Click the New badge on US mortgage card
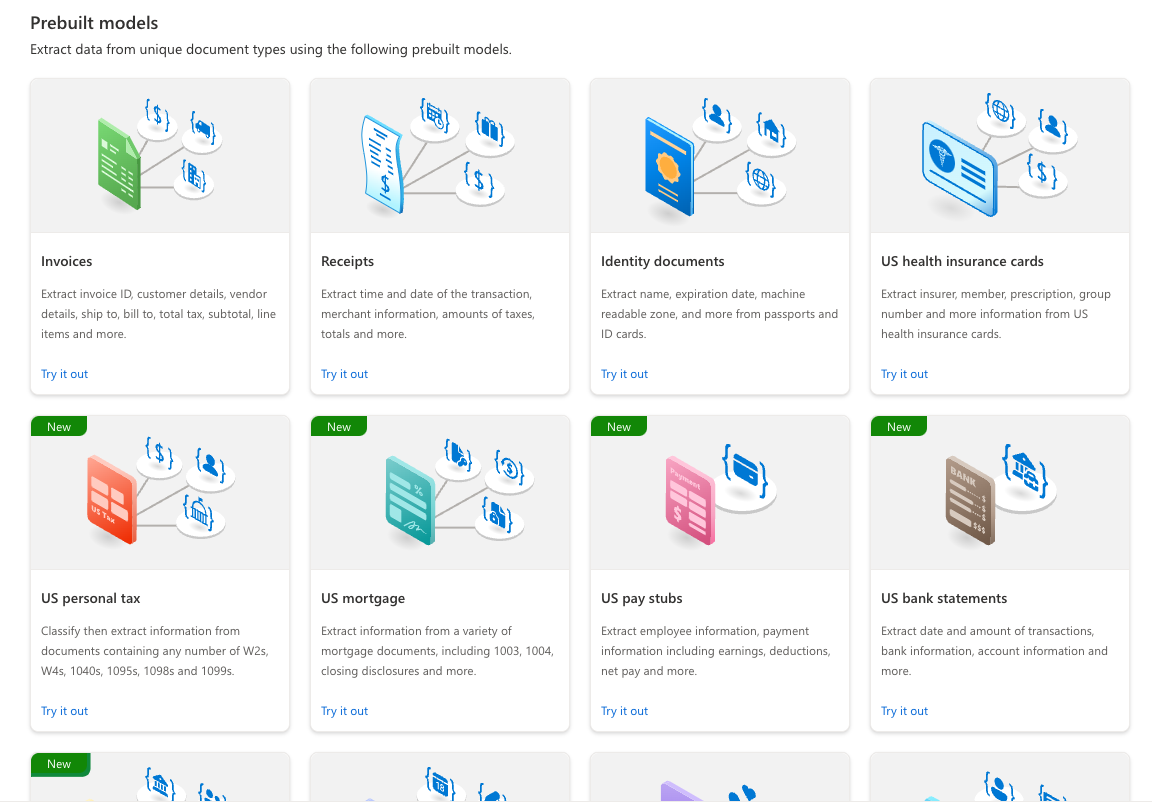This screenshot has width=1152, height=810. pyautogui.click(x=338, y=426)
